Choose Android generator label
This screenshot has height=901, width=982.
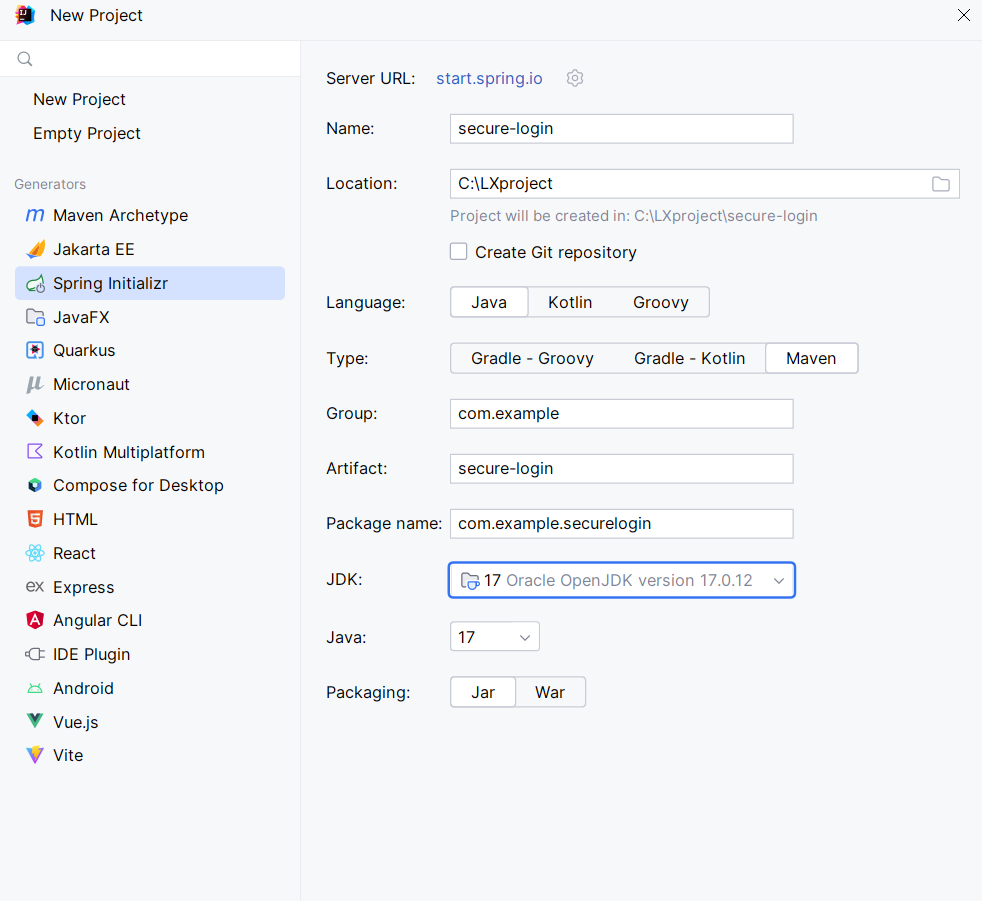83,688
